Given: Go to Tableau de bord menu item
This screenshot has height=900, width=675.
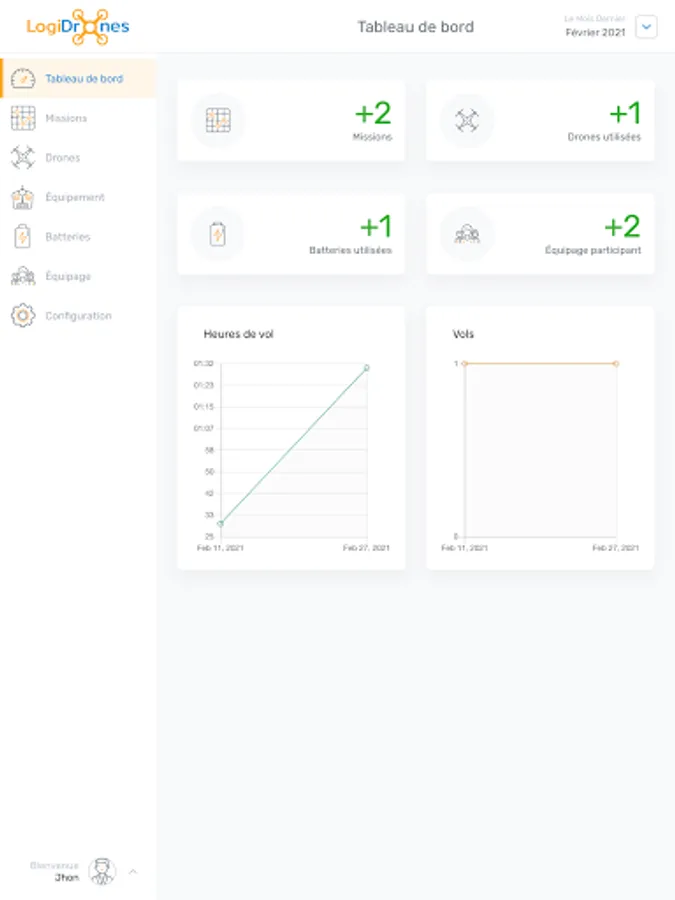Looking at the screenshot, I should point(78,79).
